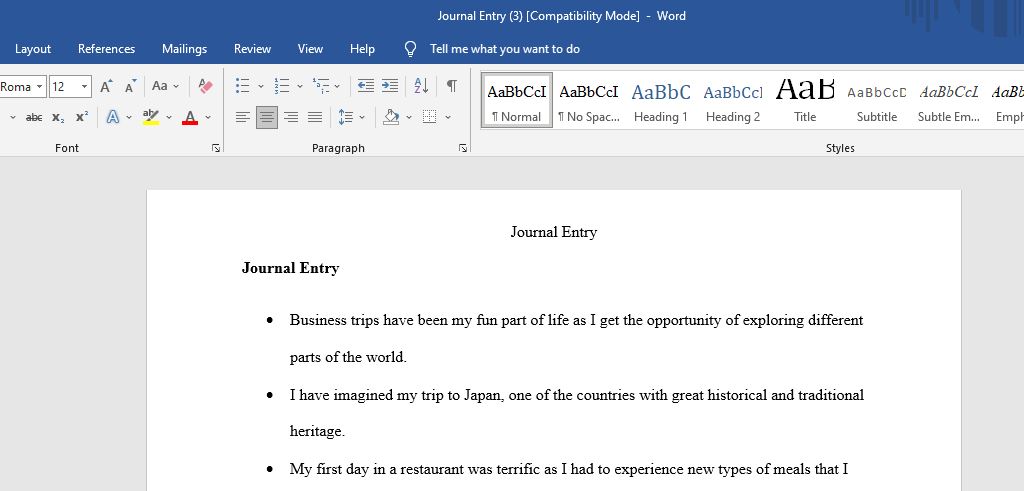1024x491 pixels.
Task: Align text right
Action: coord(291,118)
